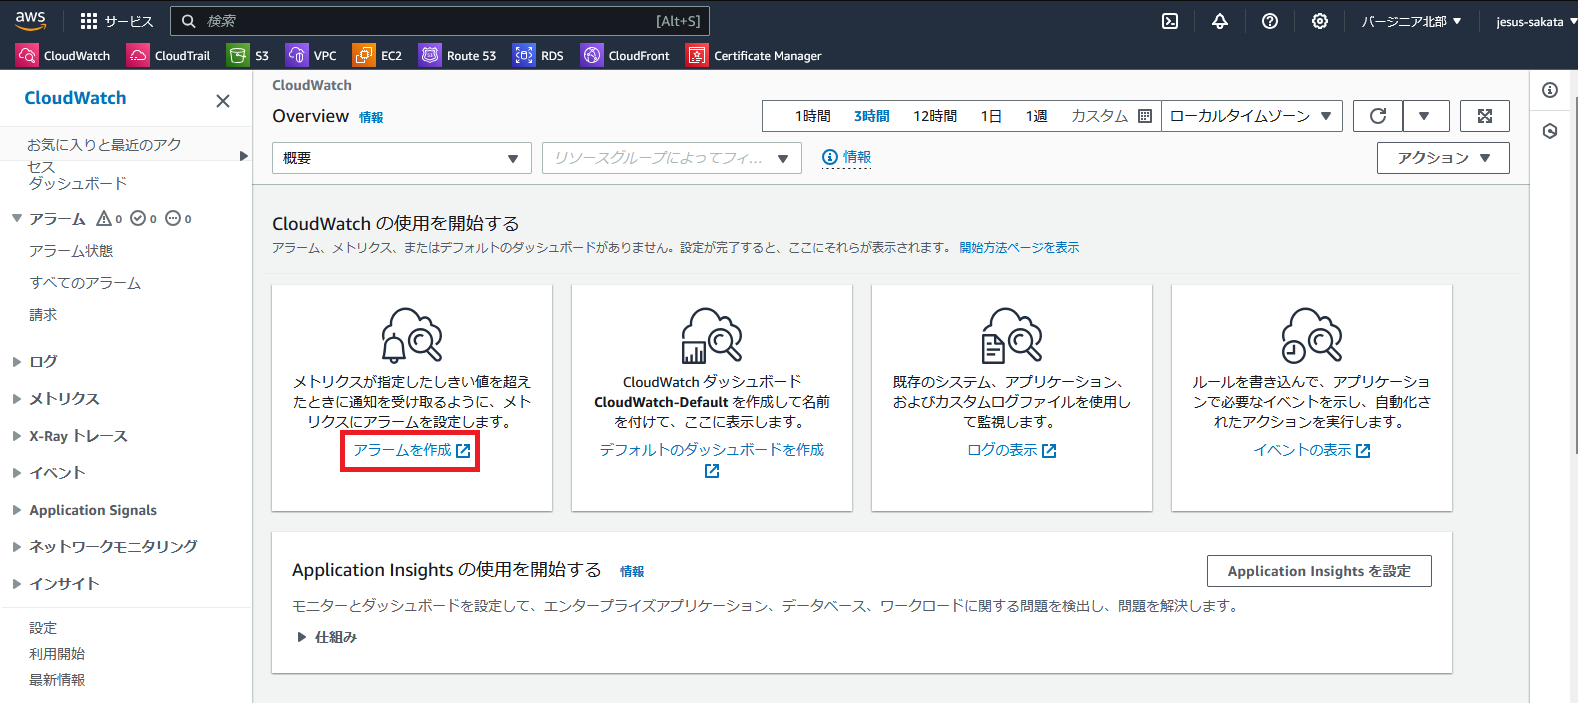Open the resource group filter dropdown
The height and width of the screenshot is (703, 1578).
click(x=672, y=158)
